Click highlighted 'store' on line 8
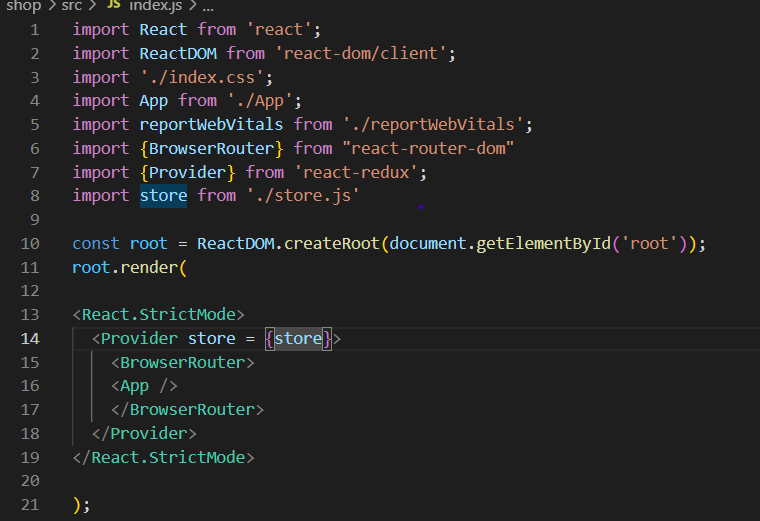760x521 pixels. (163, 196)
